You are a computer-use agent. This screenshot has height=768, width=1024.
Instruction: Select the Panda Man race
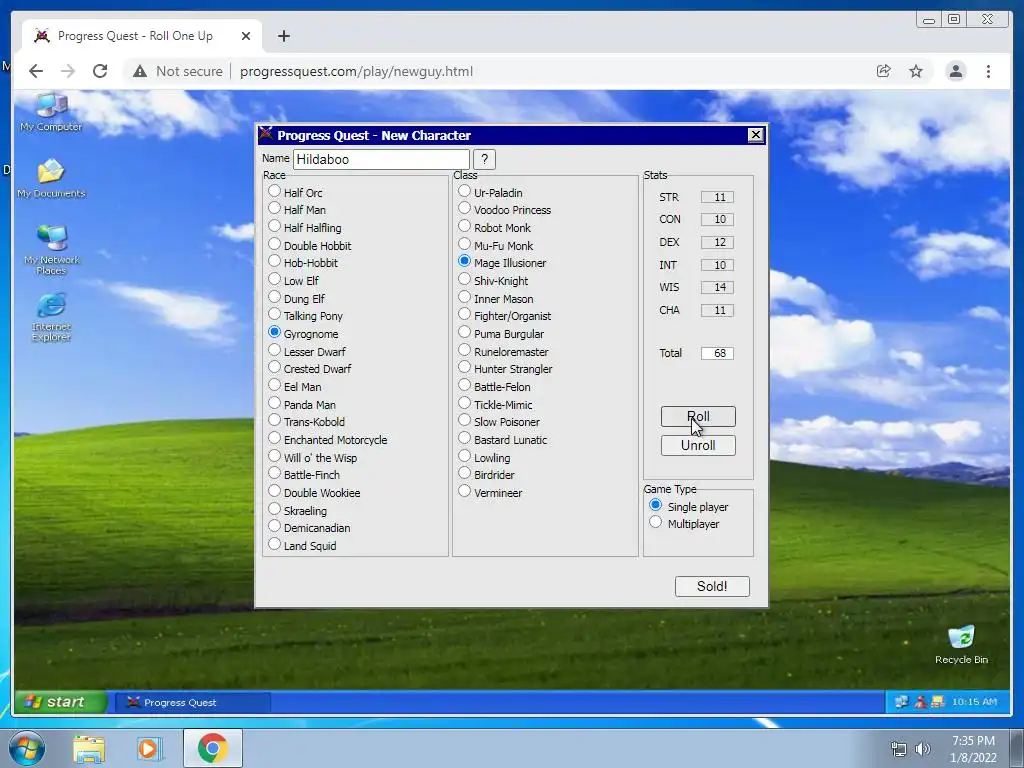click(274, 403)
